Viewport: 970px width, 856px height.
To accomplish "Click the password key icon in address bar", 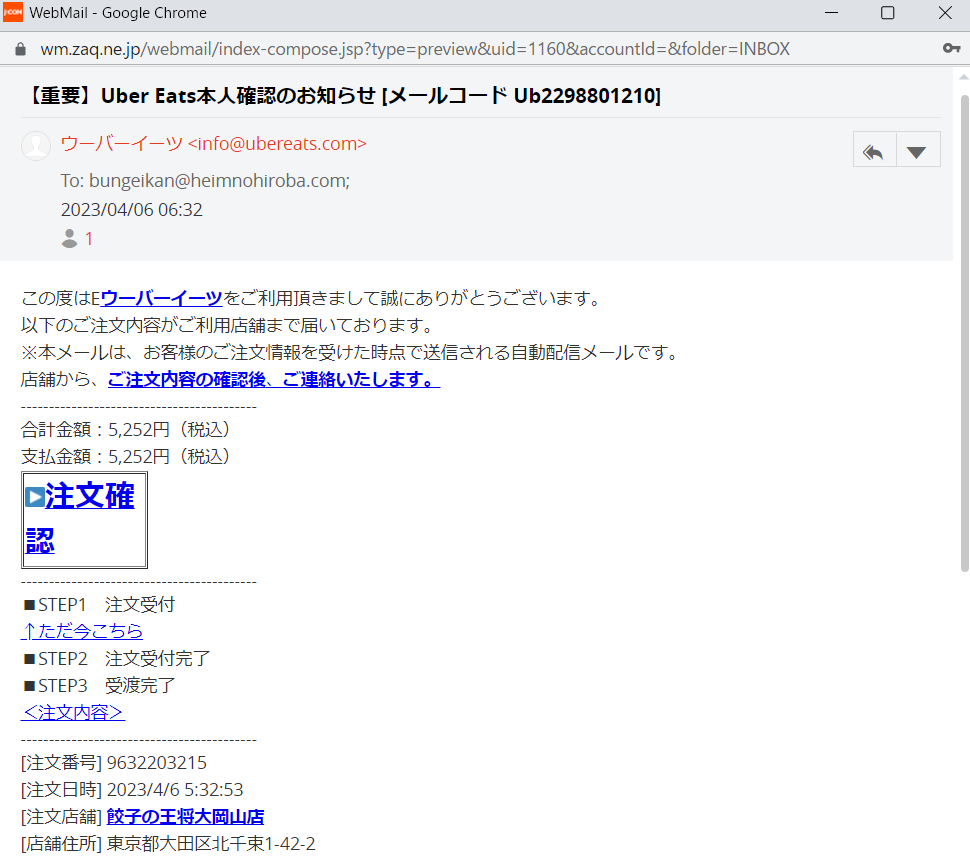I will [951, 48].
